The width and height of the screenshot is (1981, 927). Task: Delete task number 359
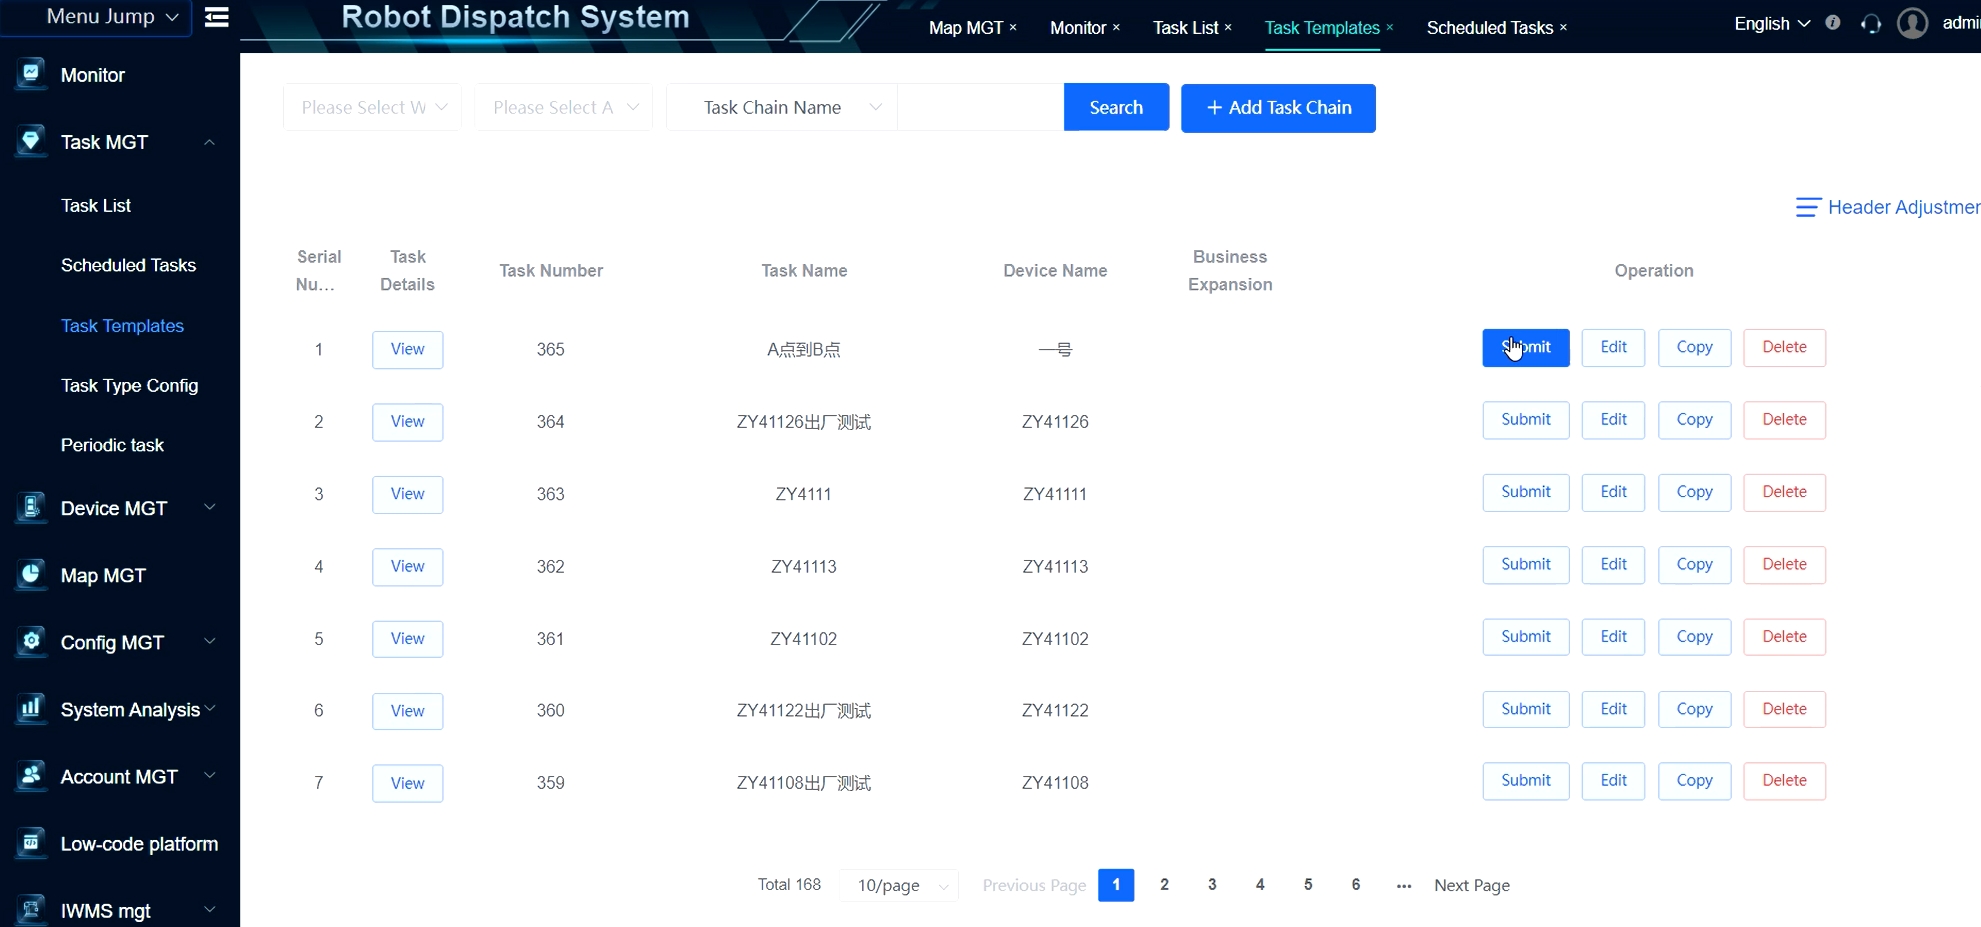(1784, 781)
